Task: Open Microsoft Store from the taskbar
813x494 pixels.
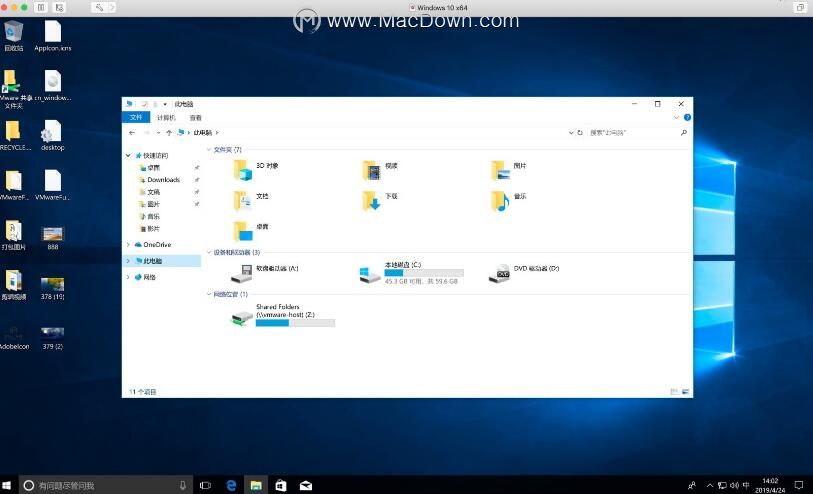Action: click(281, 485)
